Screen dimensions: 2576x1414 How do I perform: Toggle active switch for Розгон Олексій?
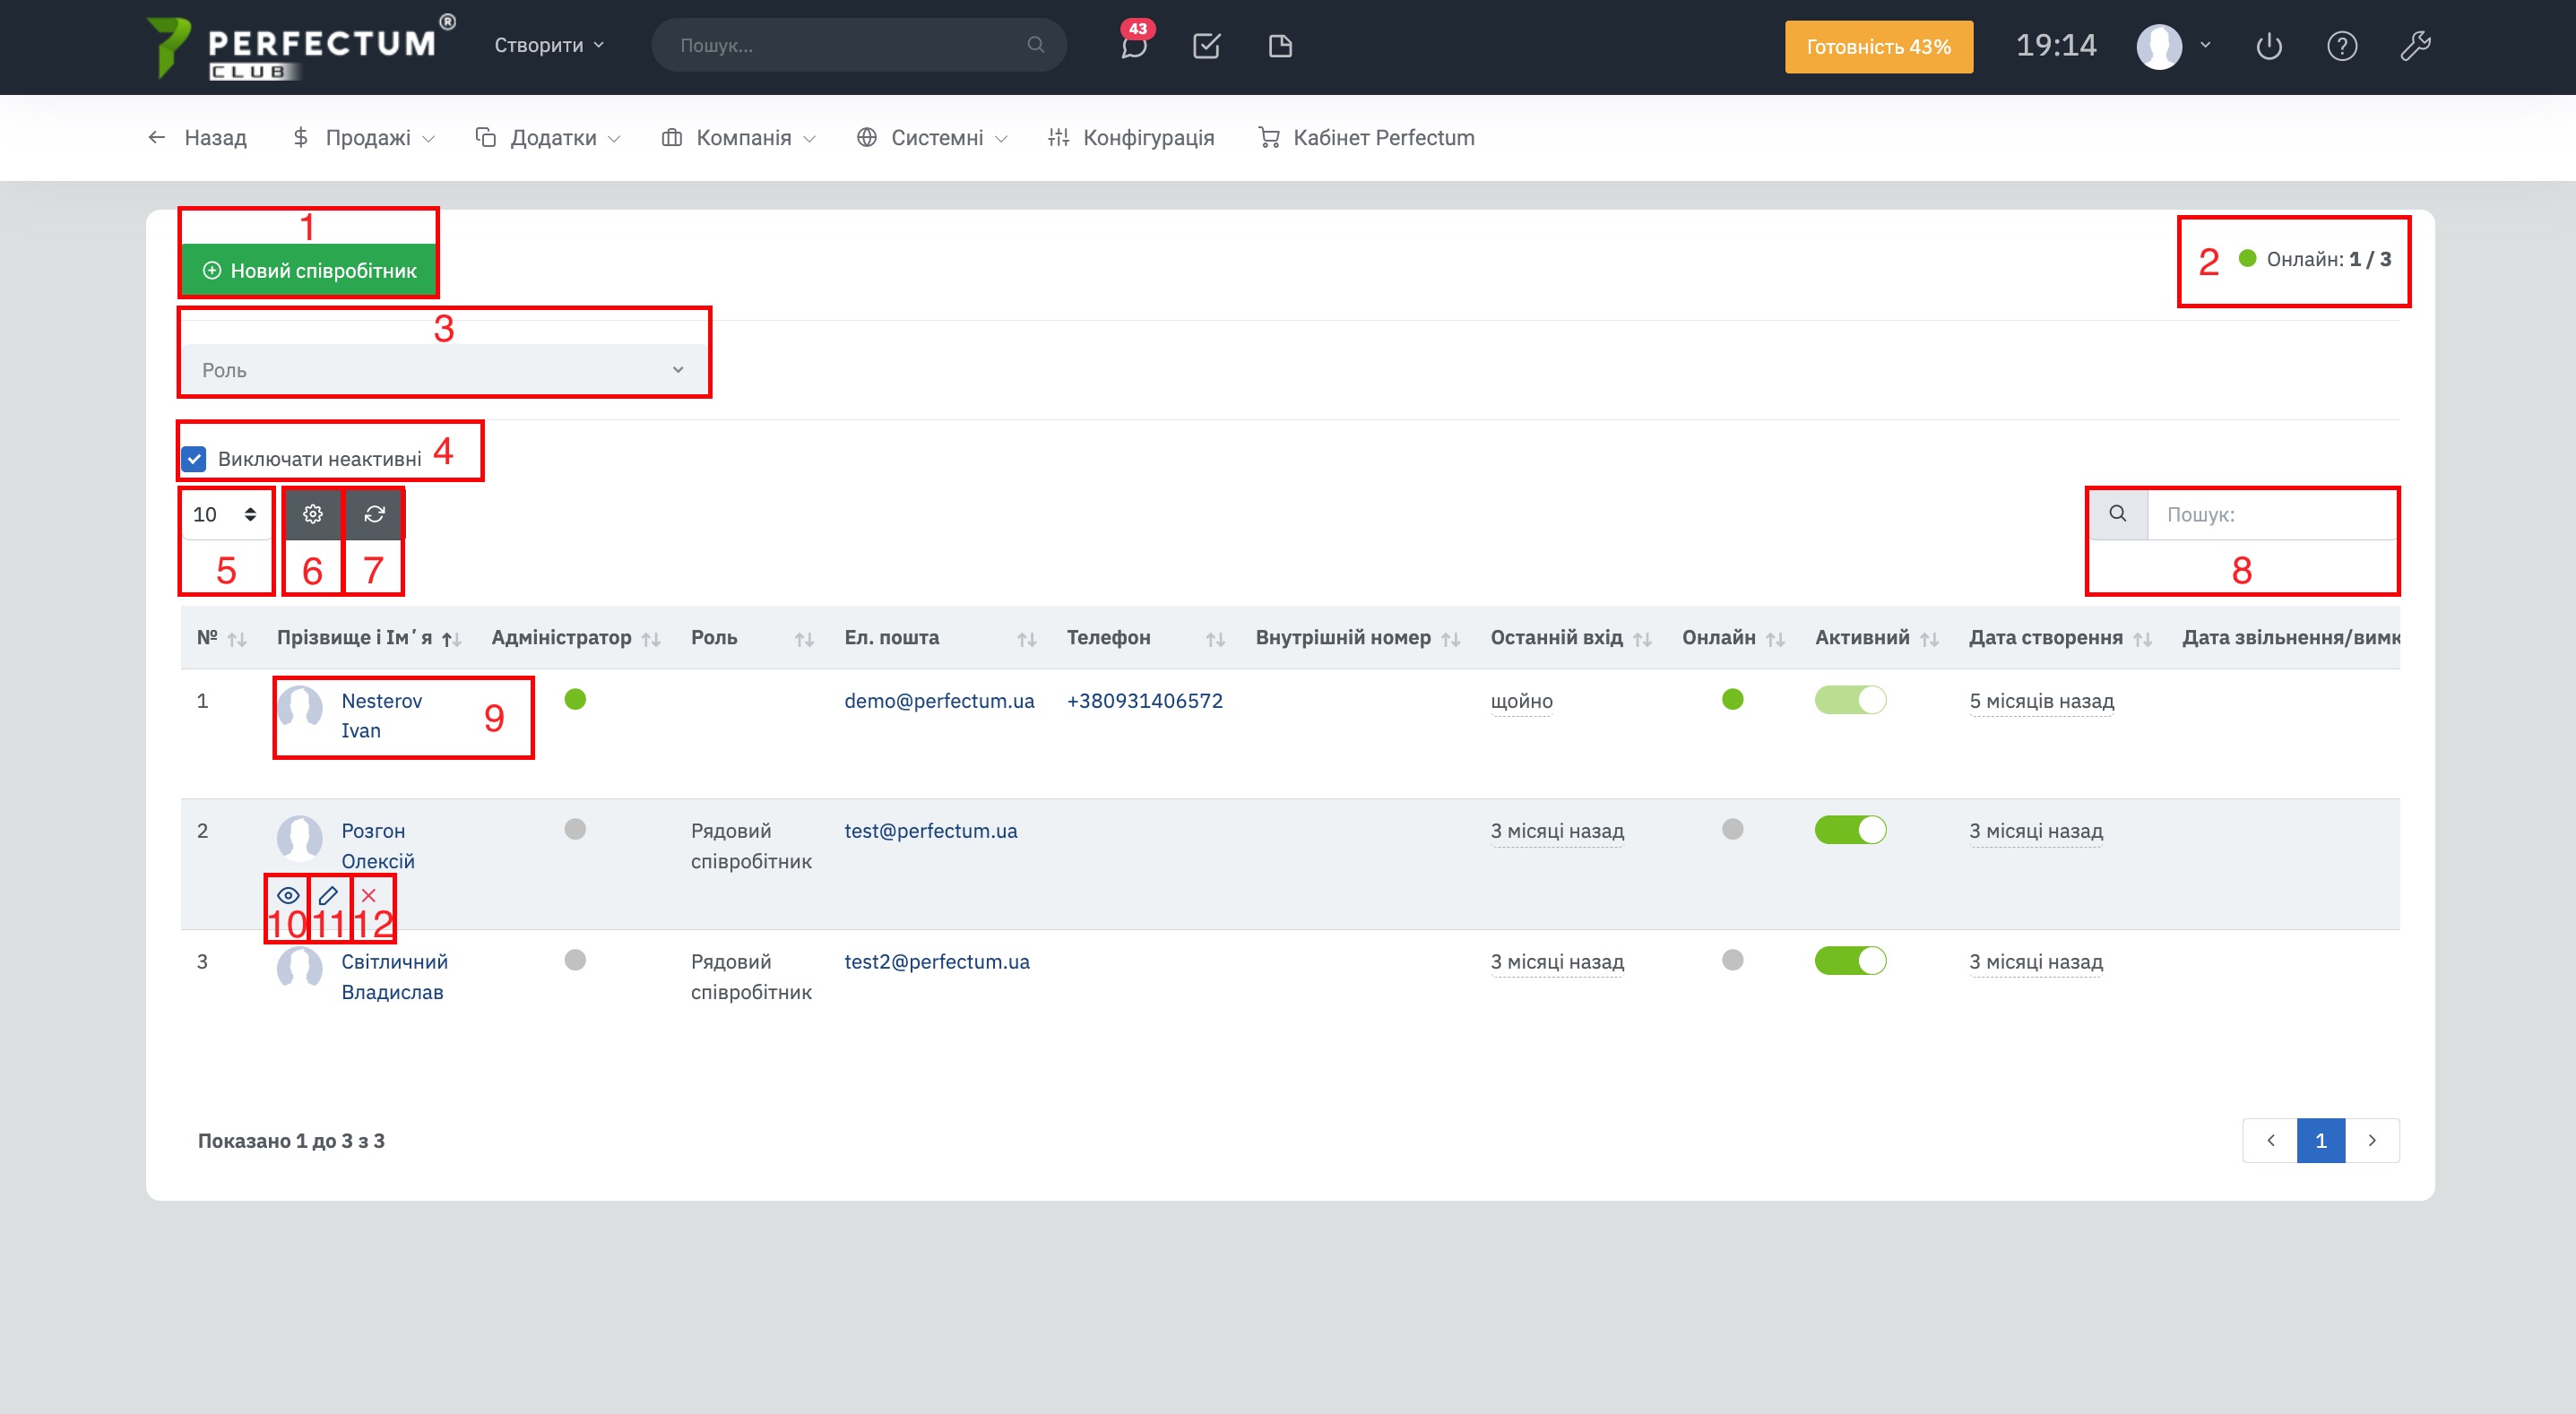click(x=1850, y=830)
